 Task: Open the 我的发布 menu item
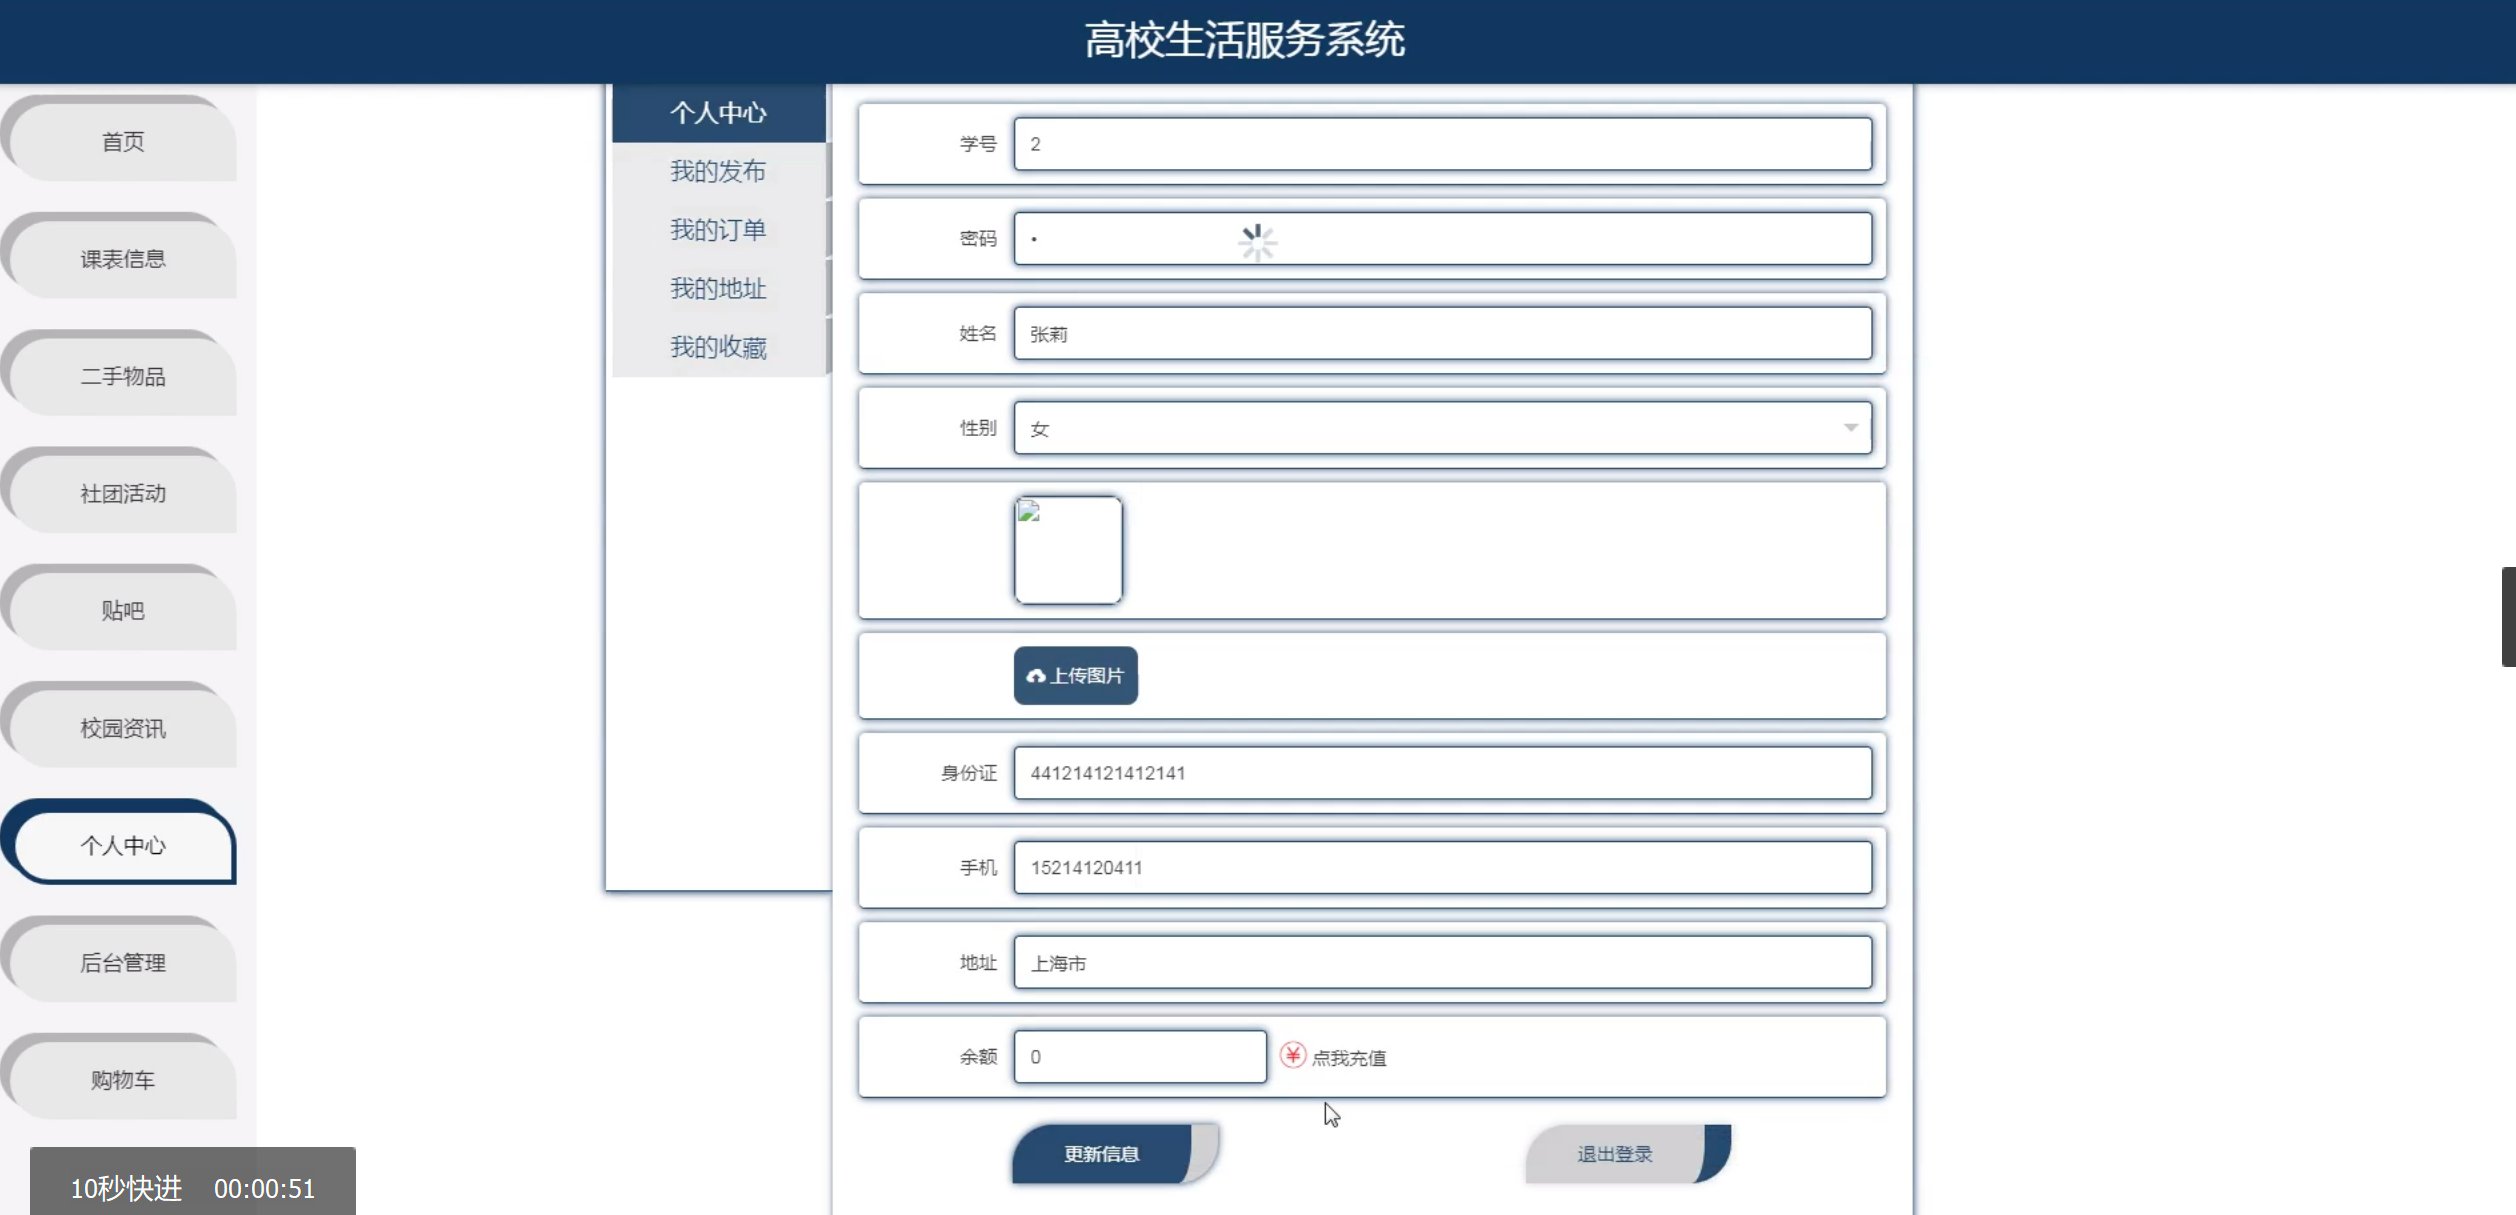pos(718,171)
